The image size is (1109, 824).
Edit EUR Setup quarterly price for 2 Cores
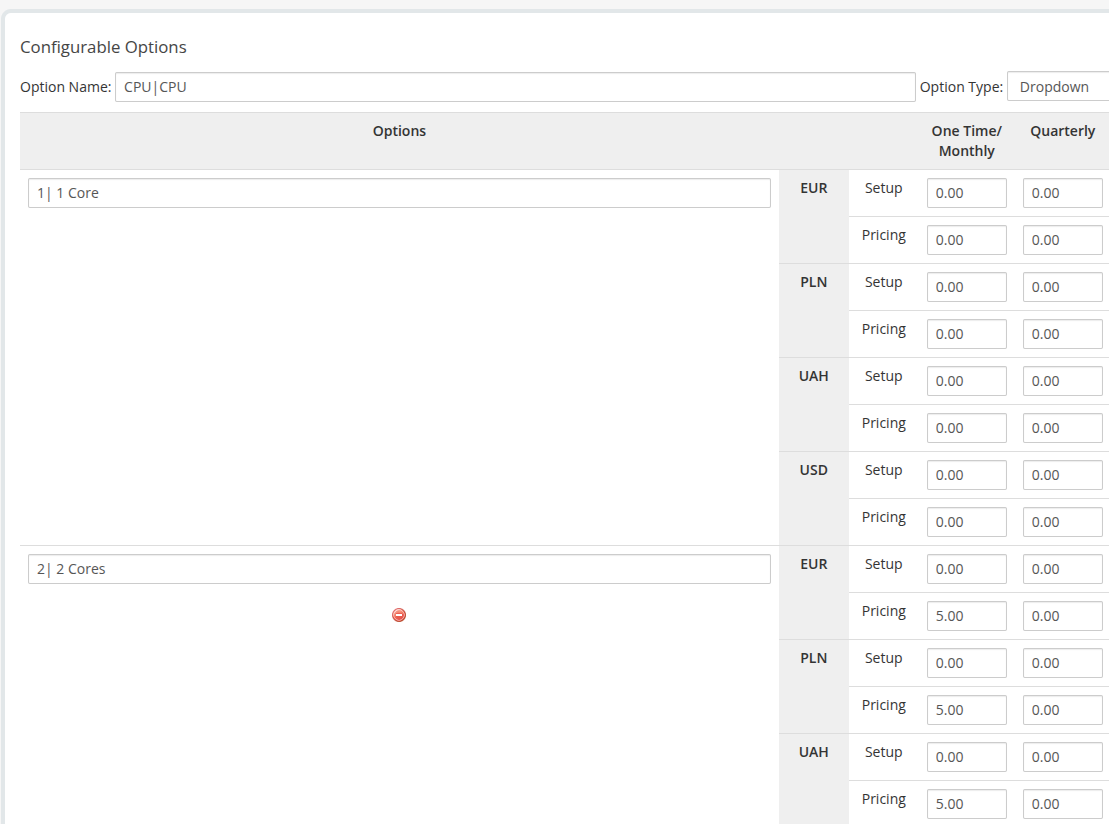(x=1062, y=568)
